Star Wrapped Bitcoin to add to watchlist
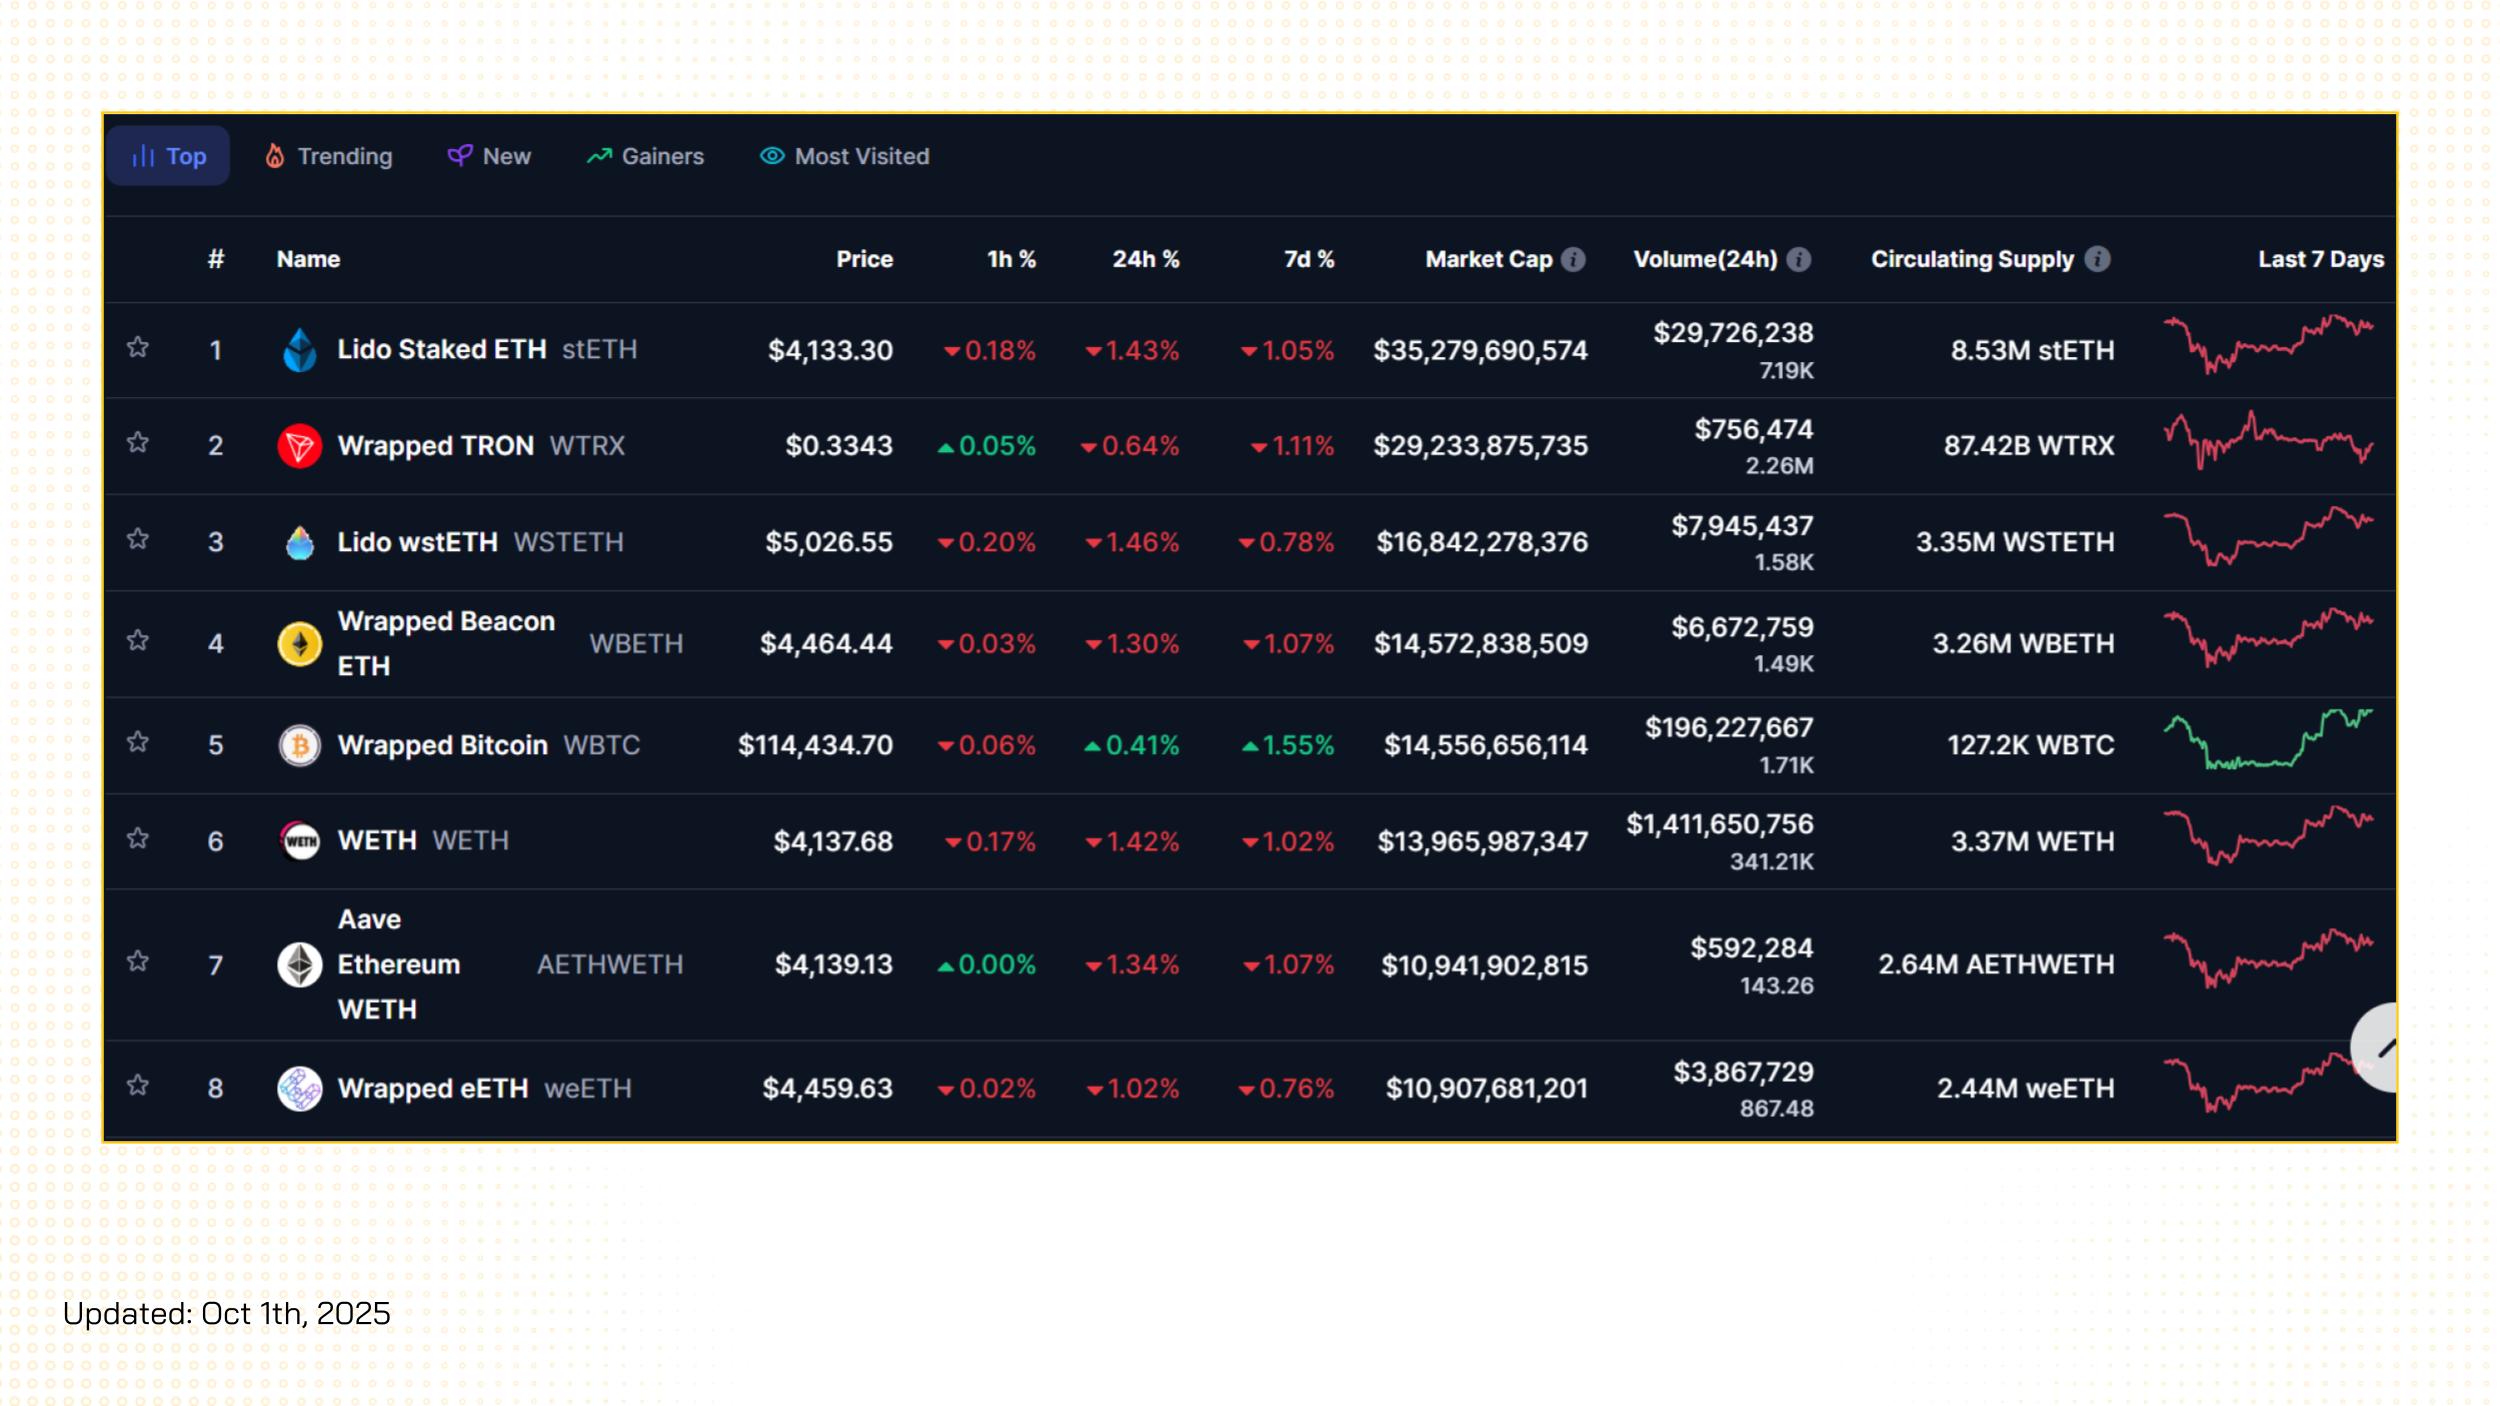 pyautogui.click(x=138, y=743)
